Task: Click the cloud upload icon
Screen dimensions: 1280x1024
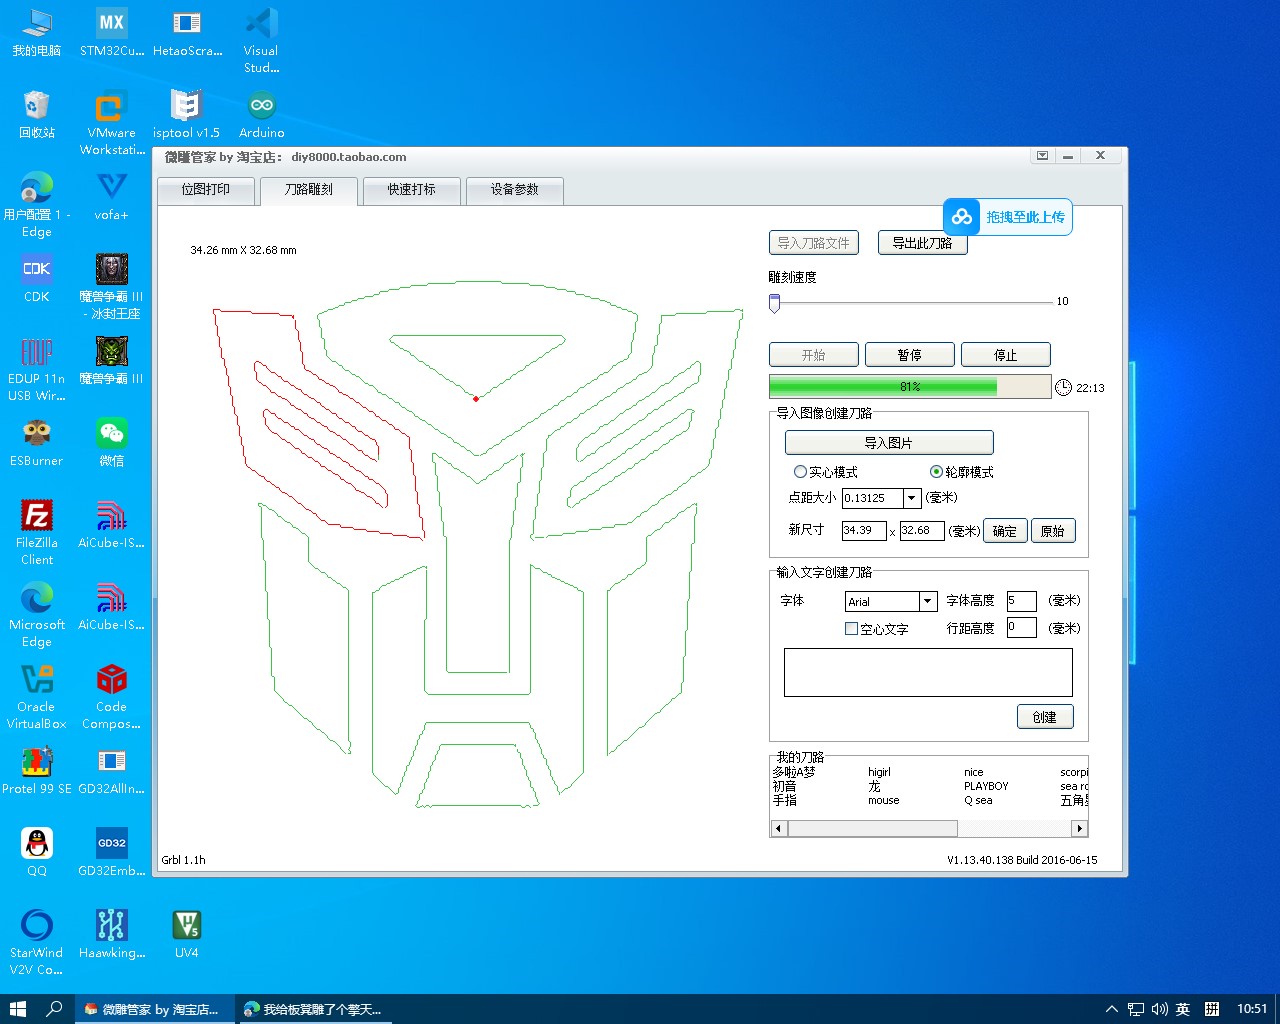Action: tap(961, 217)
